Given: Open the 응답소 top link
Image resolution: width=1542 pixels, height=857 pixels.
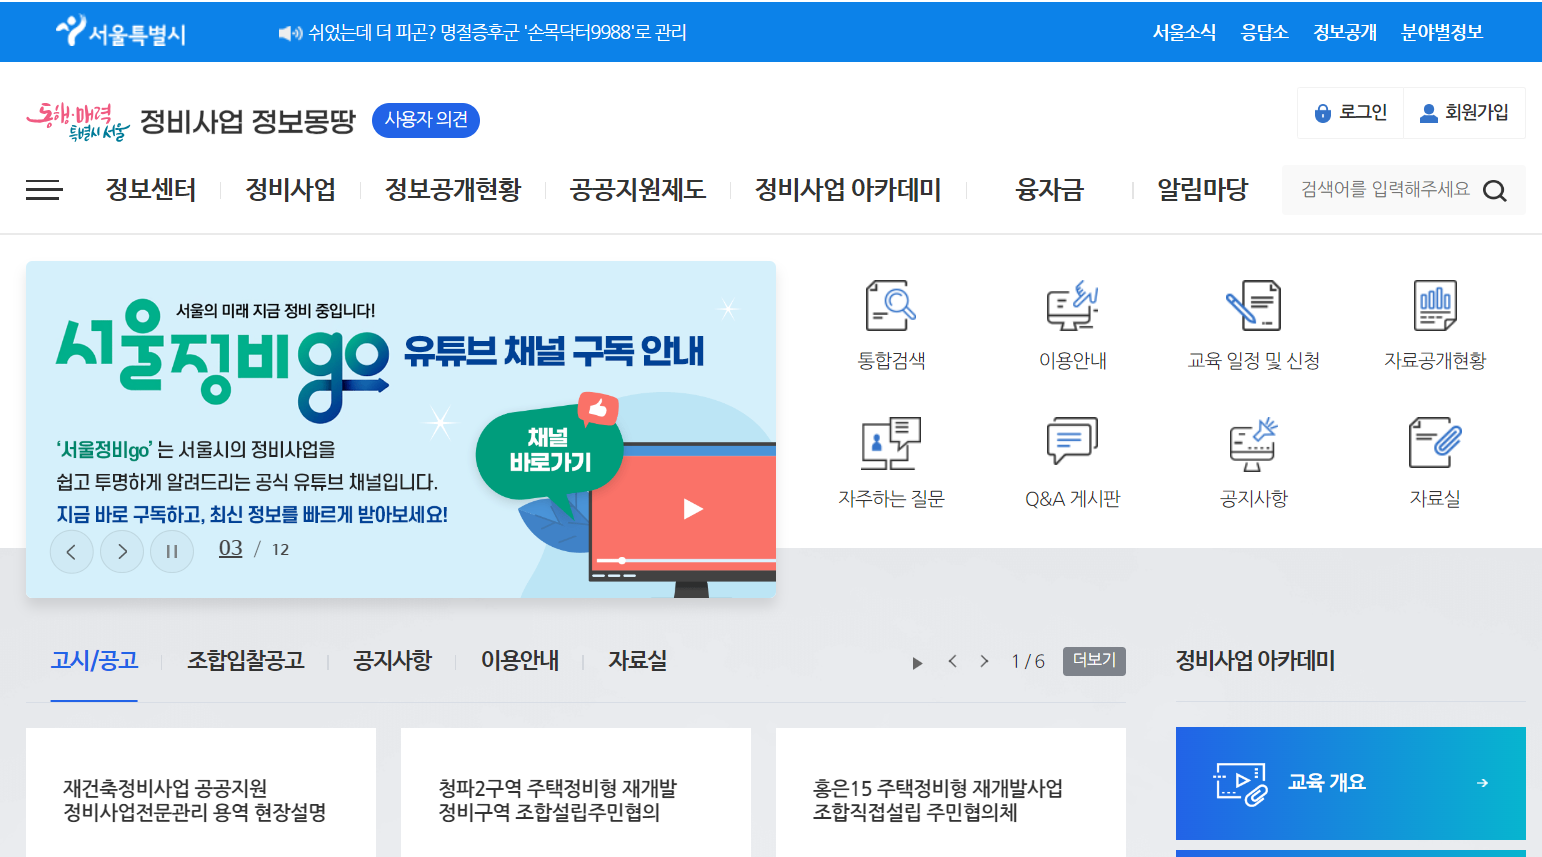Looking at the screenshot, I should tap(1265, 33).
